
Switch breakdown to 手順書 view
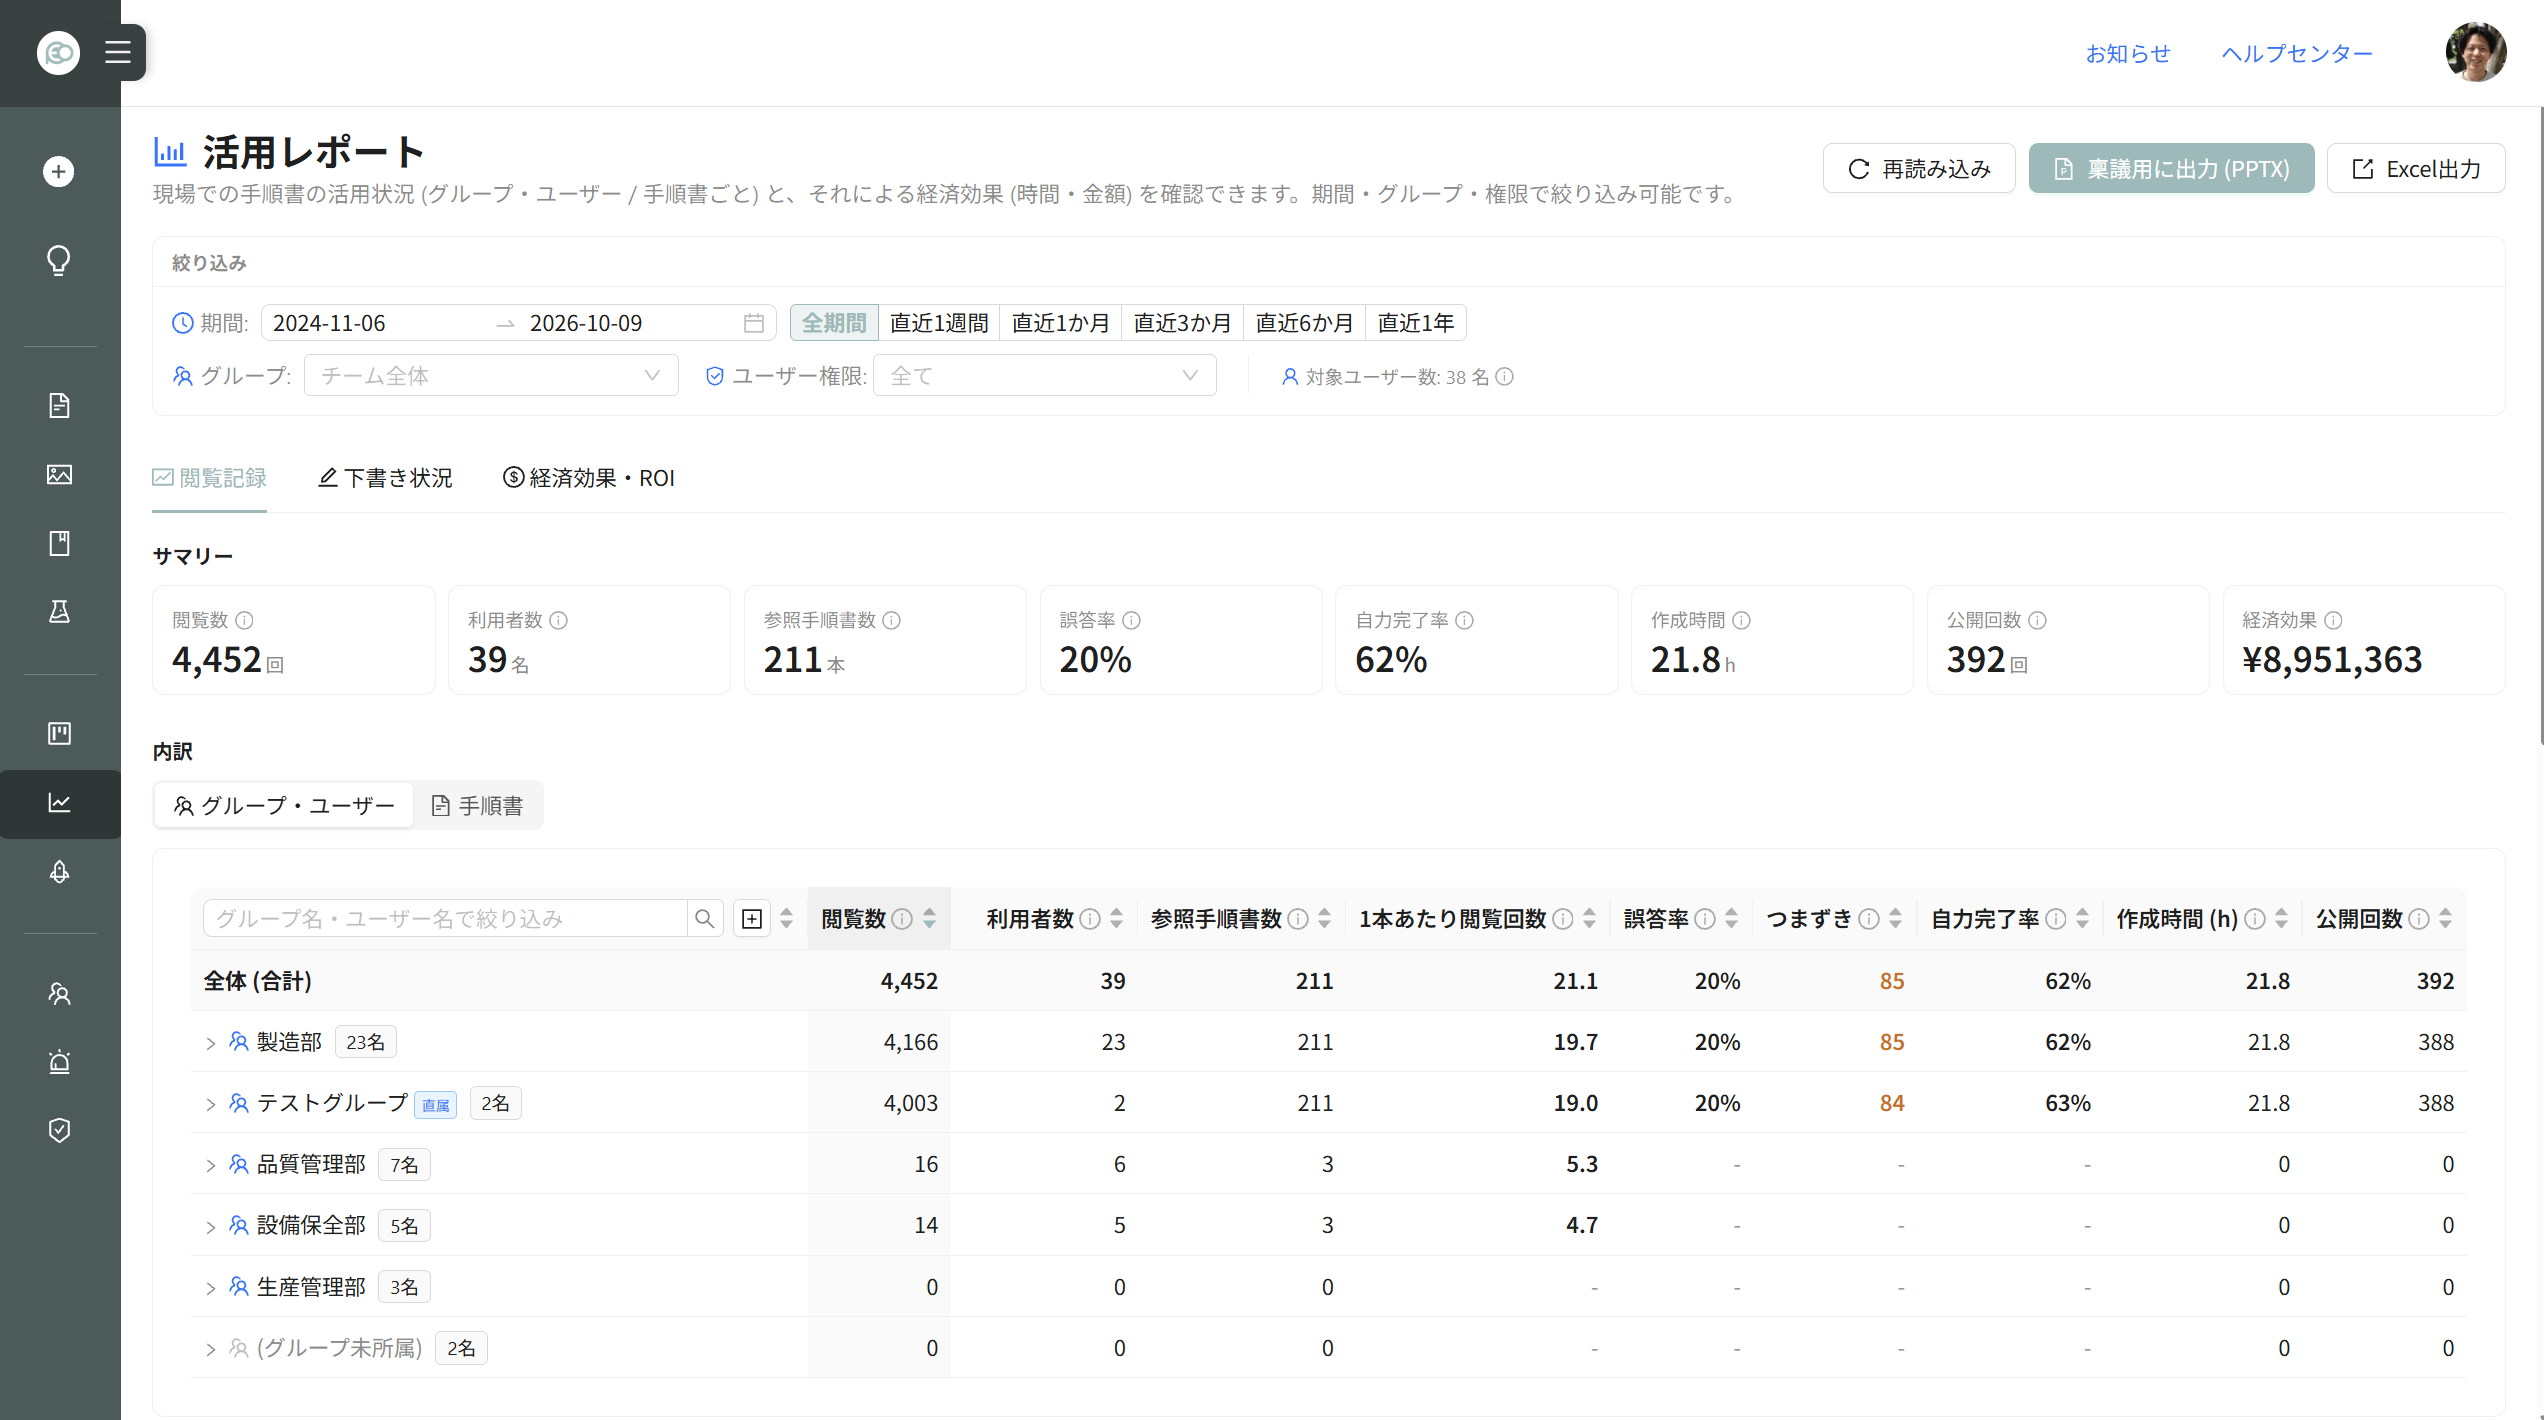point(477,805)
